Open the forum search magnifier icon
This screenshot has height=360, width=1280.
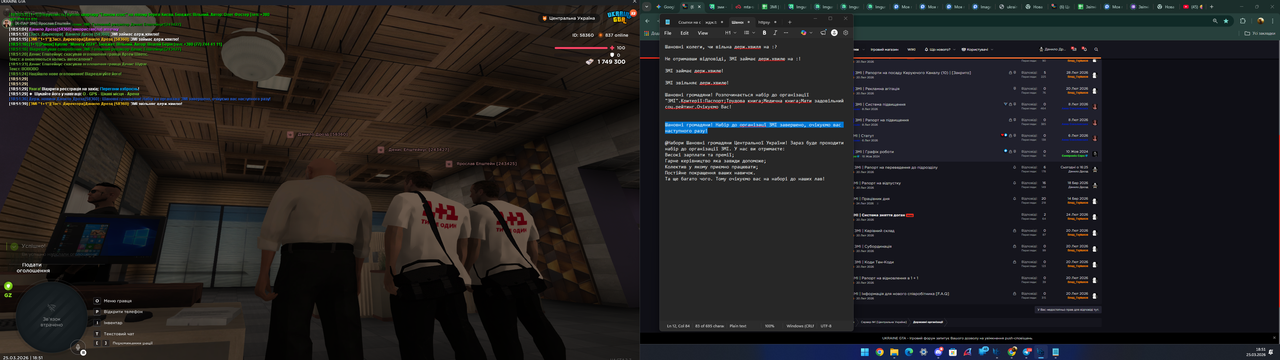(x=1096, y=49)
